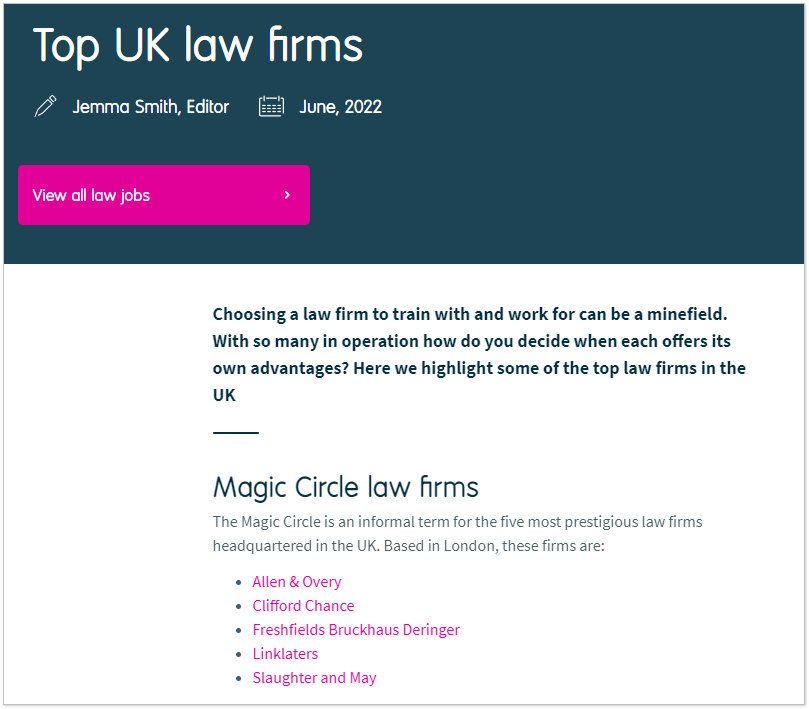Visit the Slaughter and May link
The image size is (809, 709).
point(314,678)
